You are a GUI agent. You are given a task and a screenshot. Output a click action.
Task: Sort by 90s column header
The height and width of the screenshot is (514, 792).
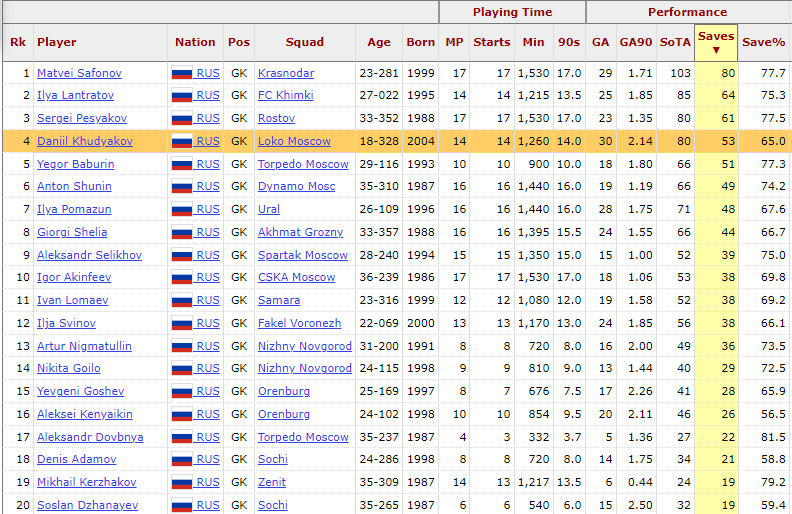coord(569,42)
